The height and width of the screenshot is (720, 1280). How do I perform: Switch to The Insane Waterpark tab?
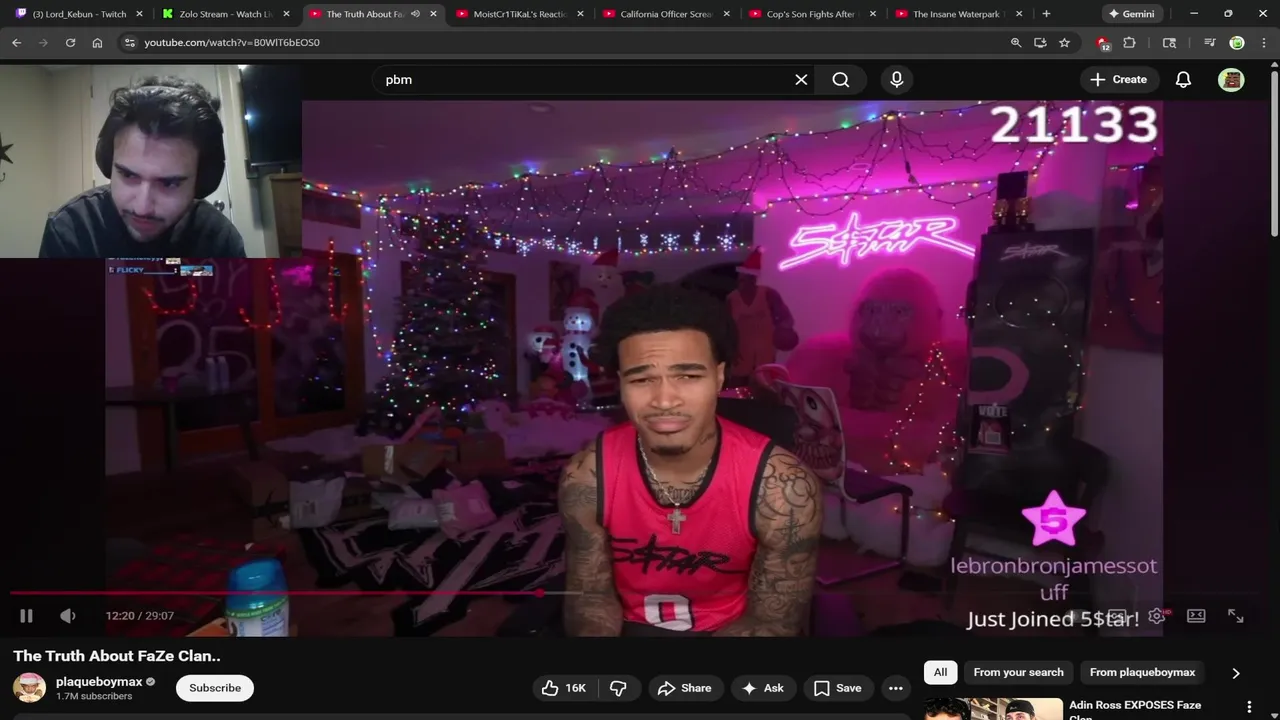point(958,14)
